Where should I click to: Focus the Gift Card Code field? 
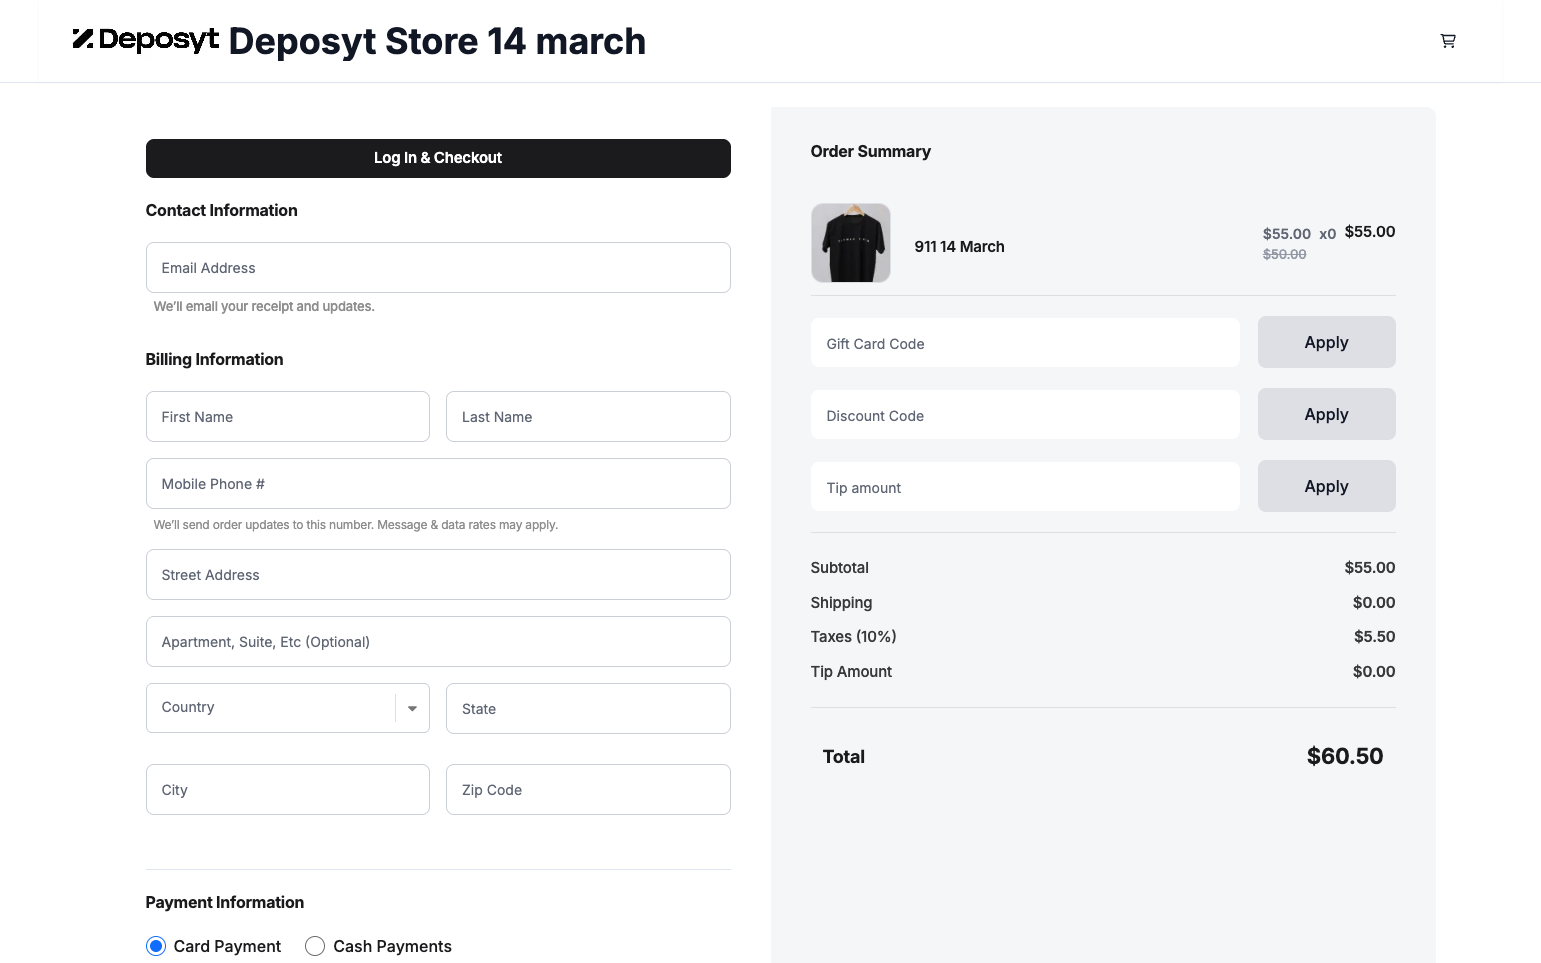(1025, 343)
